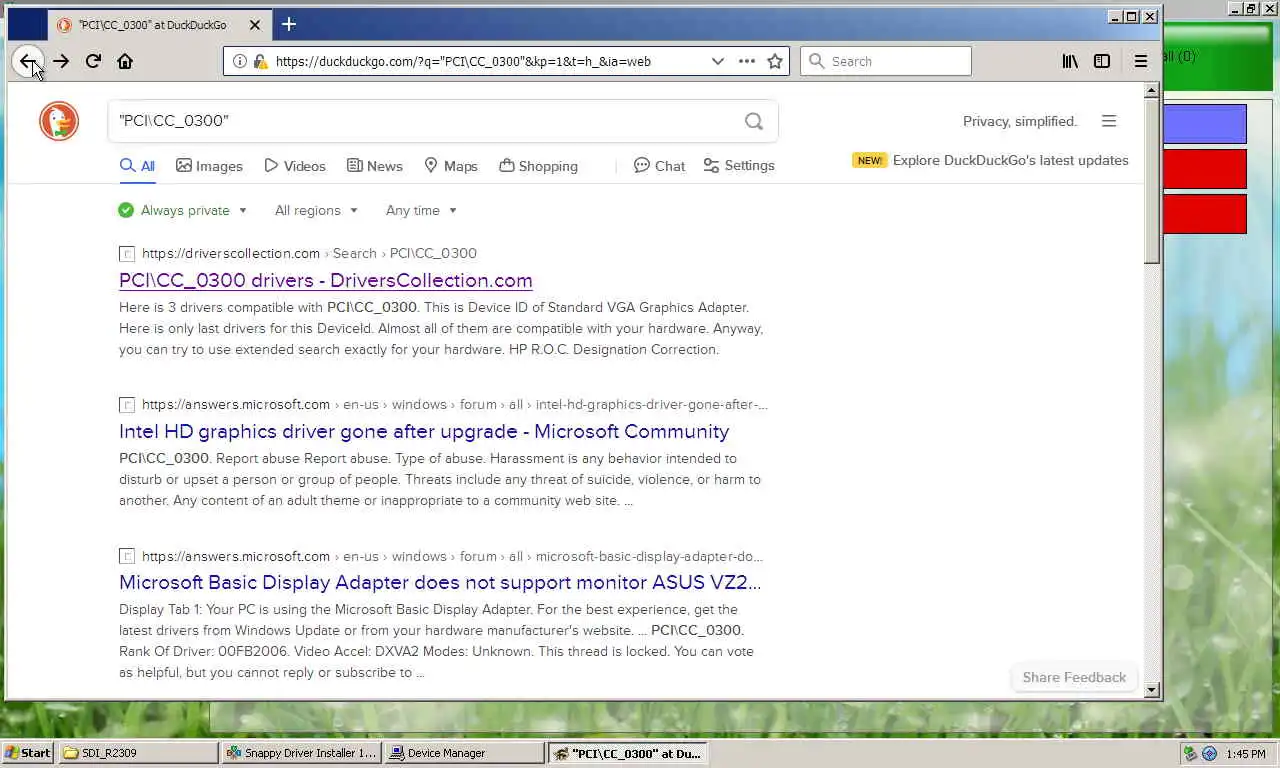The image size is (1280, 768).
Task: Open DuckDuckGo Settings
Action: pyautogui.click(x=739, y=166)
